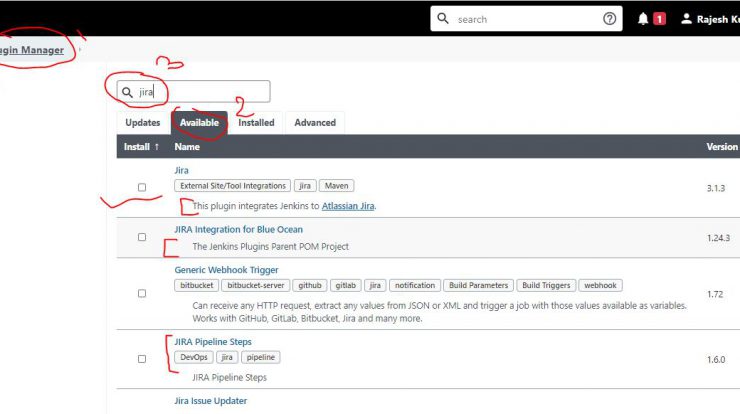Open Generic Webhook Trigger plugin link
Viewport: 740px width, 414px height.
click(x=226, y=270)
